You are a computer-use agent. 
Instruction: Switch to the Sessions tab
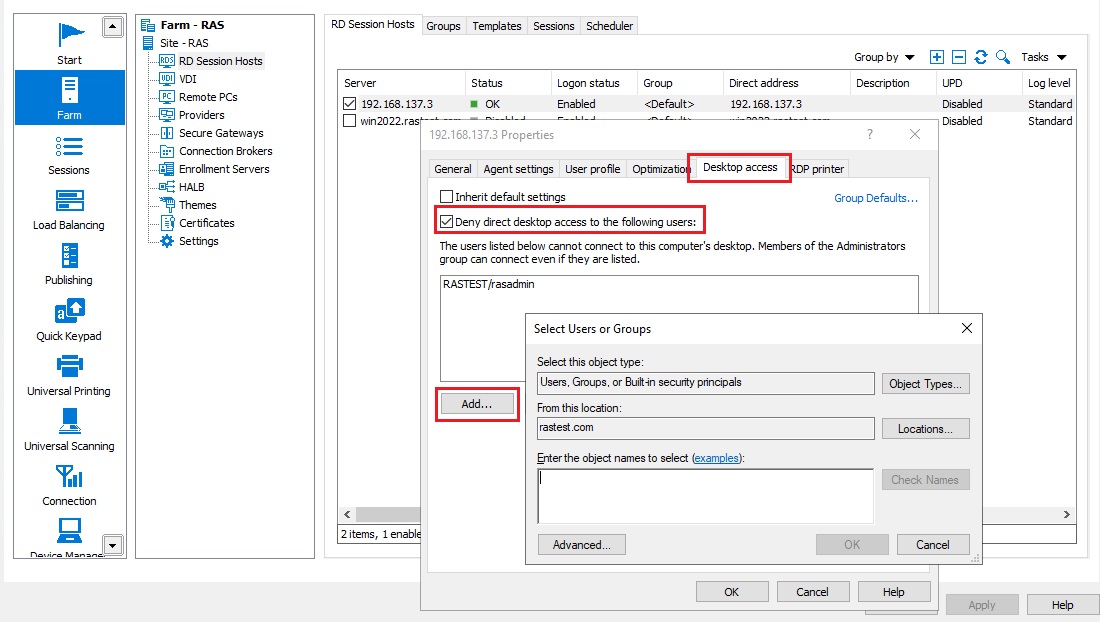pos(554,26)
